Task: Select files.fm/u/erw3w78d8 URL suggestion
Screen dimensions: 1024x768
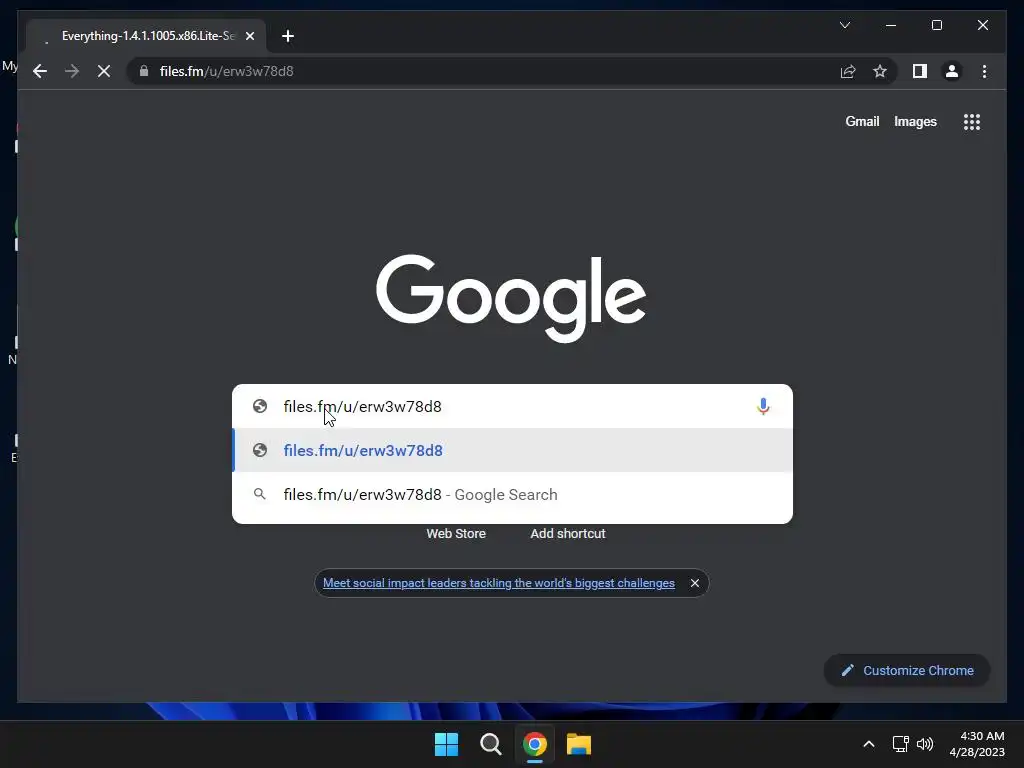Action: click(x=513, y=451)
